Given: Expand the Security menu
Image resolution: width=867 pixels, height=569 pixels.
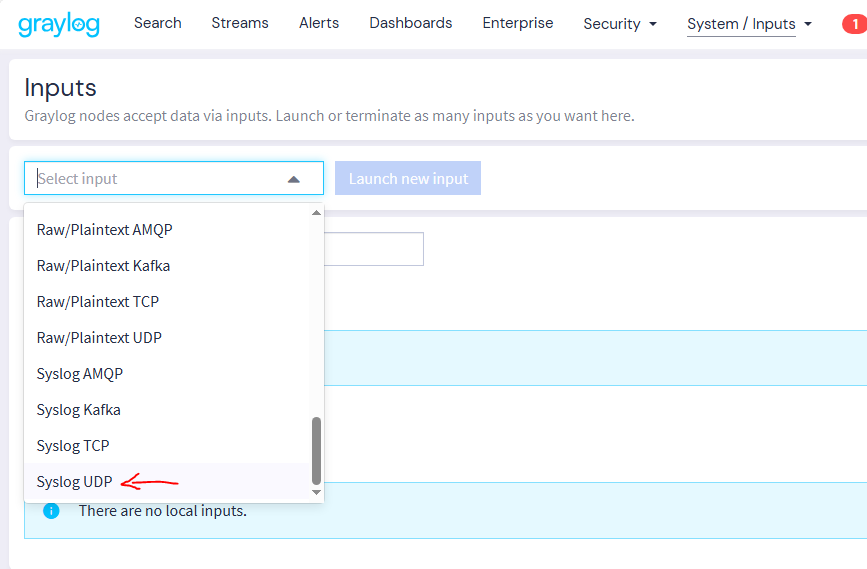Looking at the screenshot, I should [620, 24].
